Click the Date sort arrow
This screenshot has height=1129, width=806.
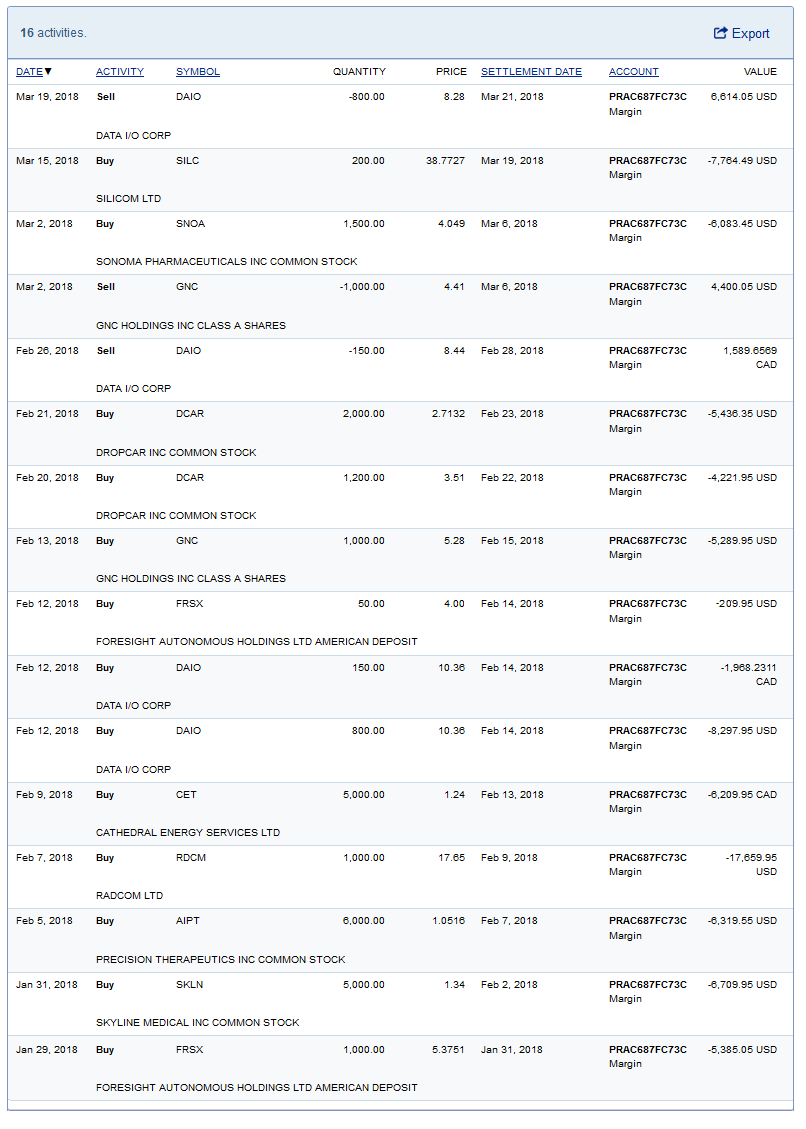point(49,72)
